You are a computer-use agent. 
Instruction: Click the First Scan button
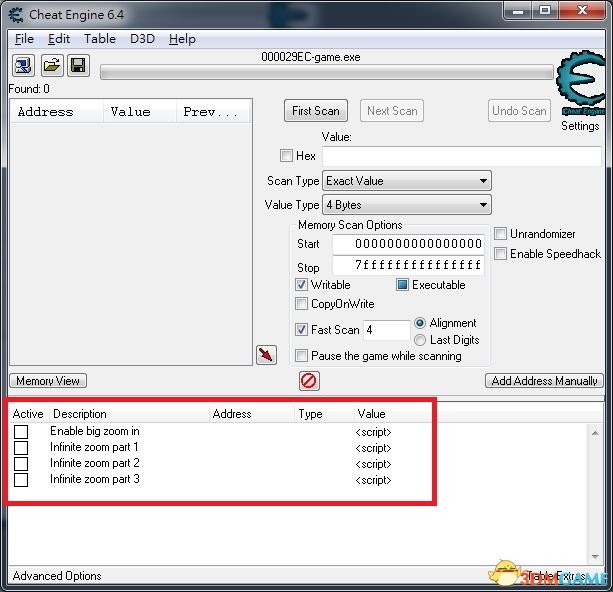point(316,111)
